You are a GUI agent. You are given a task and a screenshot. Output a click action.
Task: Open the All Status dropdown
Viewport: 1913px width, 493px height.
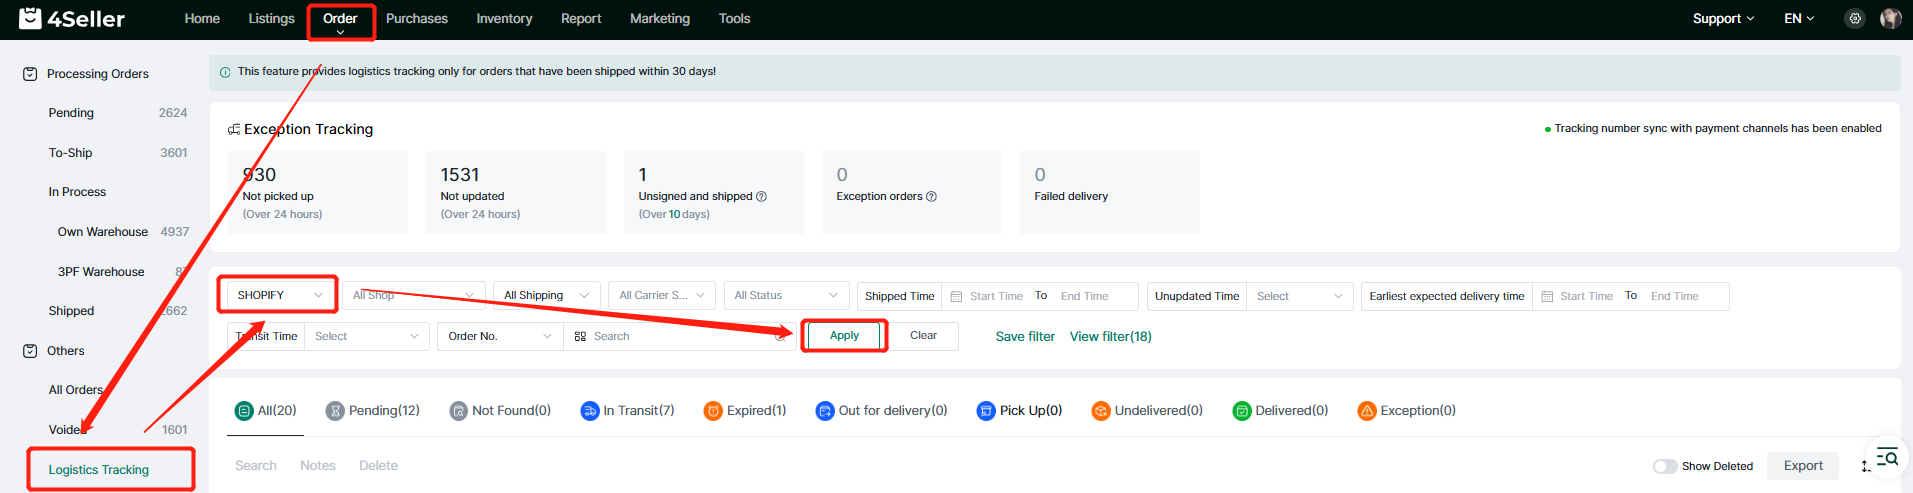[785, 296]
